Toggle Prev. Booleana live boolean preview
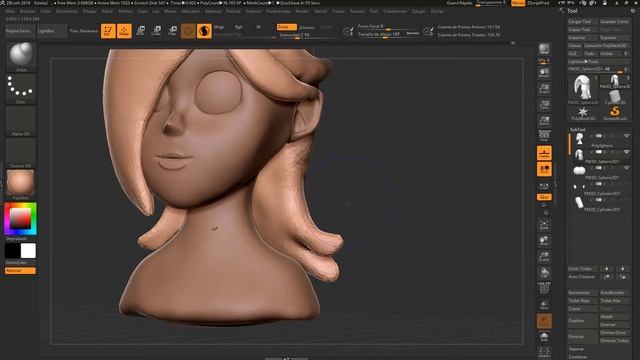 pyautogui.click(x=83, y=31)
